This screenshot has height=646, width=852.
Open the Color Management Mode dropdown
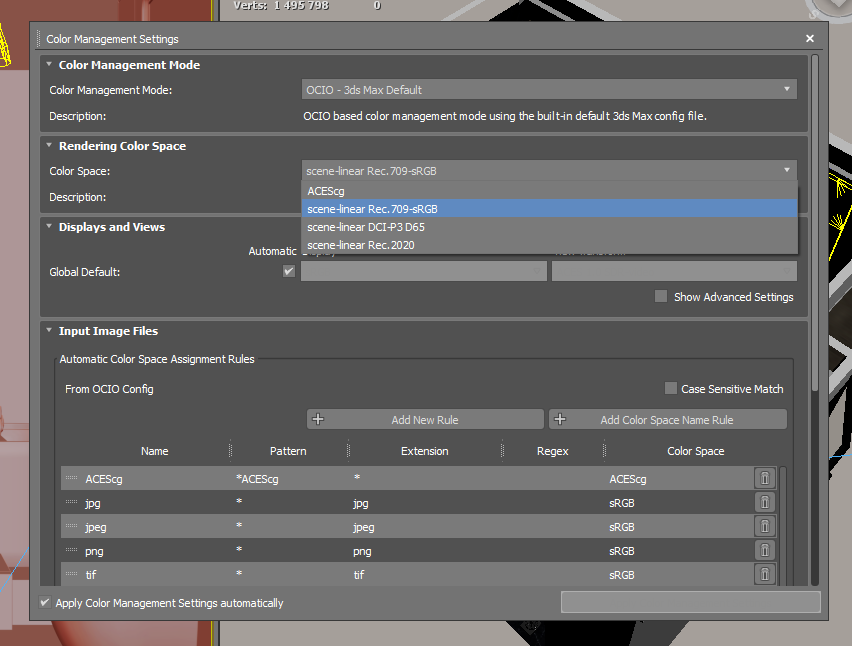click(549, 90)
